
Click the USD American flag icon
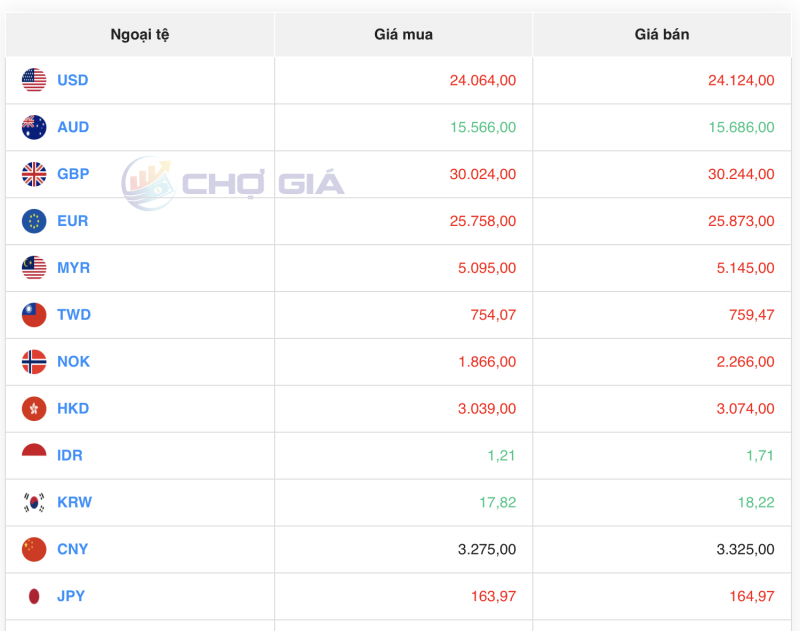[33, 80]
